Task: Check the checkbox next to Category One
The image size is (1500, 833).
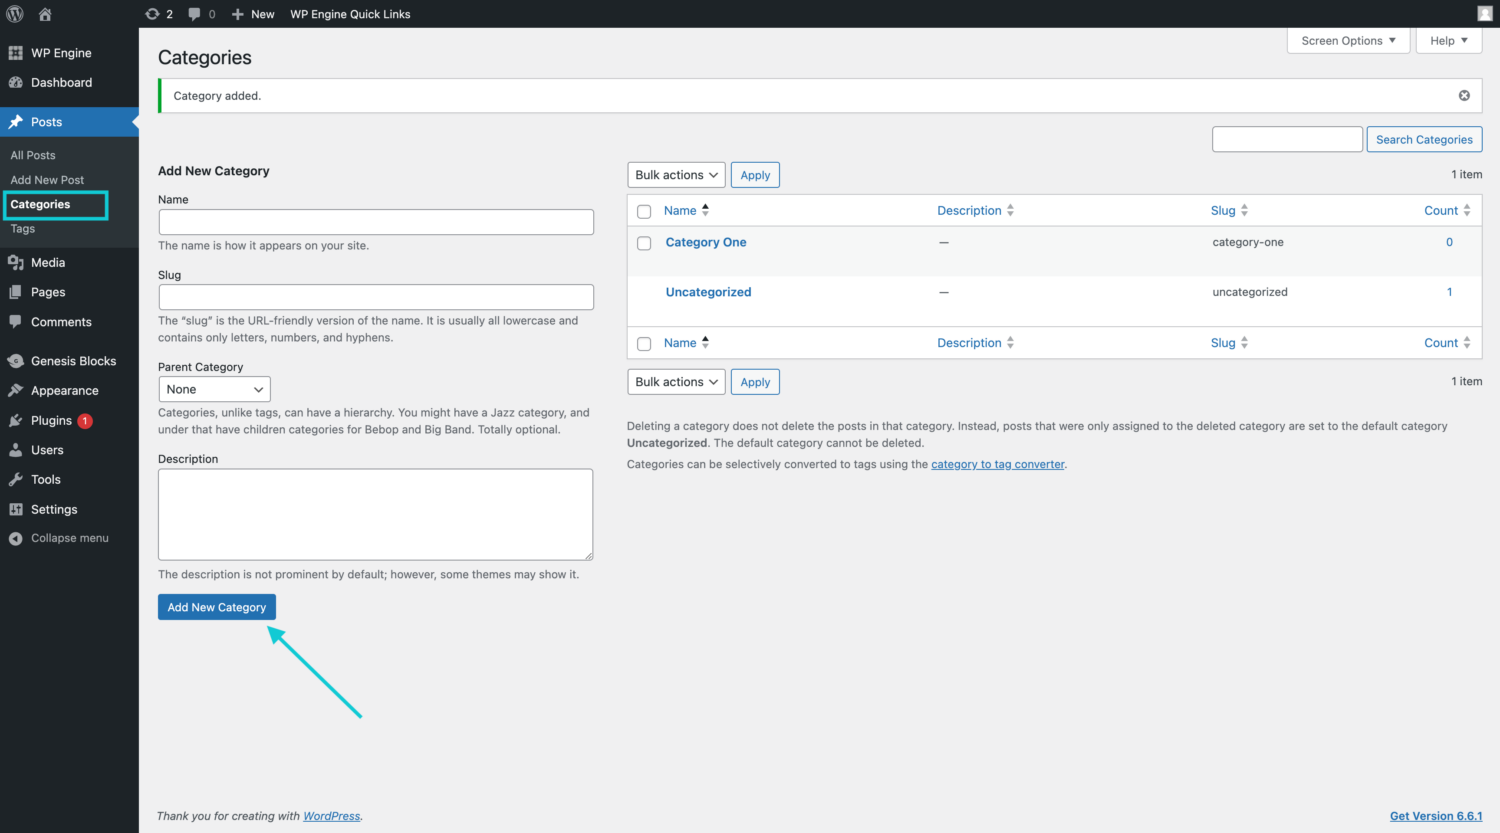Action: tap(644, 242)
